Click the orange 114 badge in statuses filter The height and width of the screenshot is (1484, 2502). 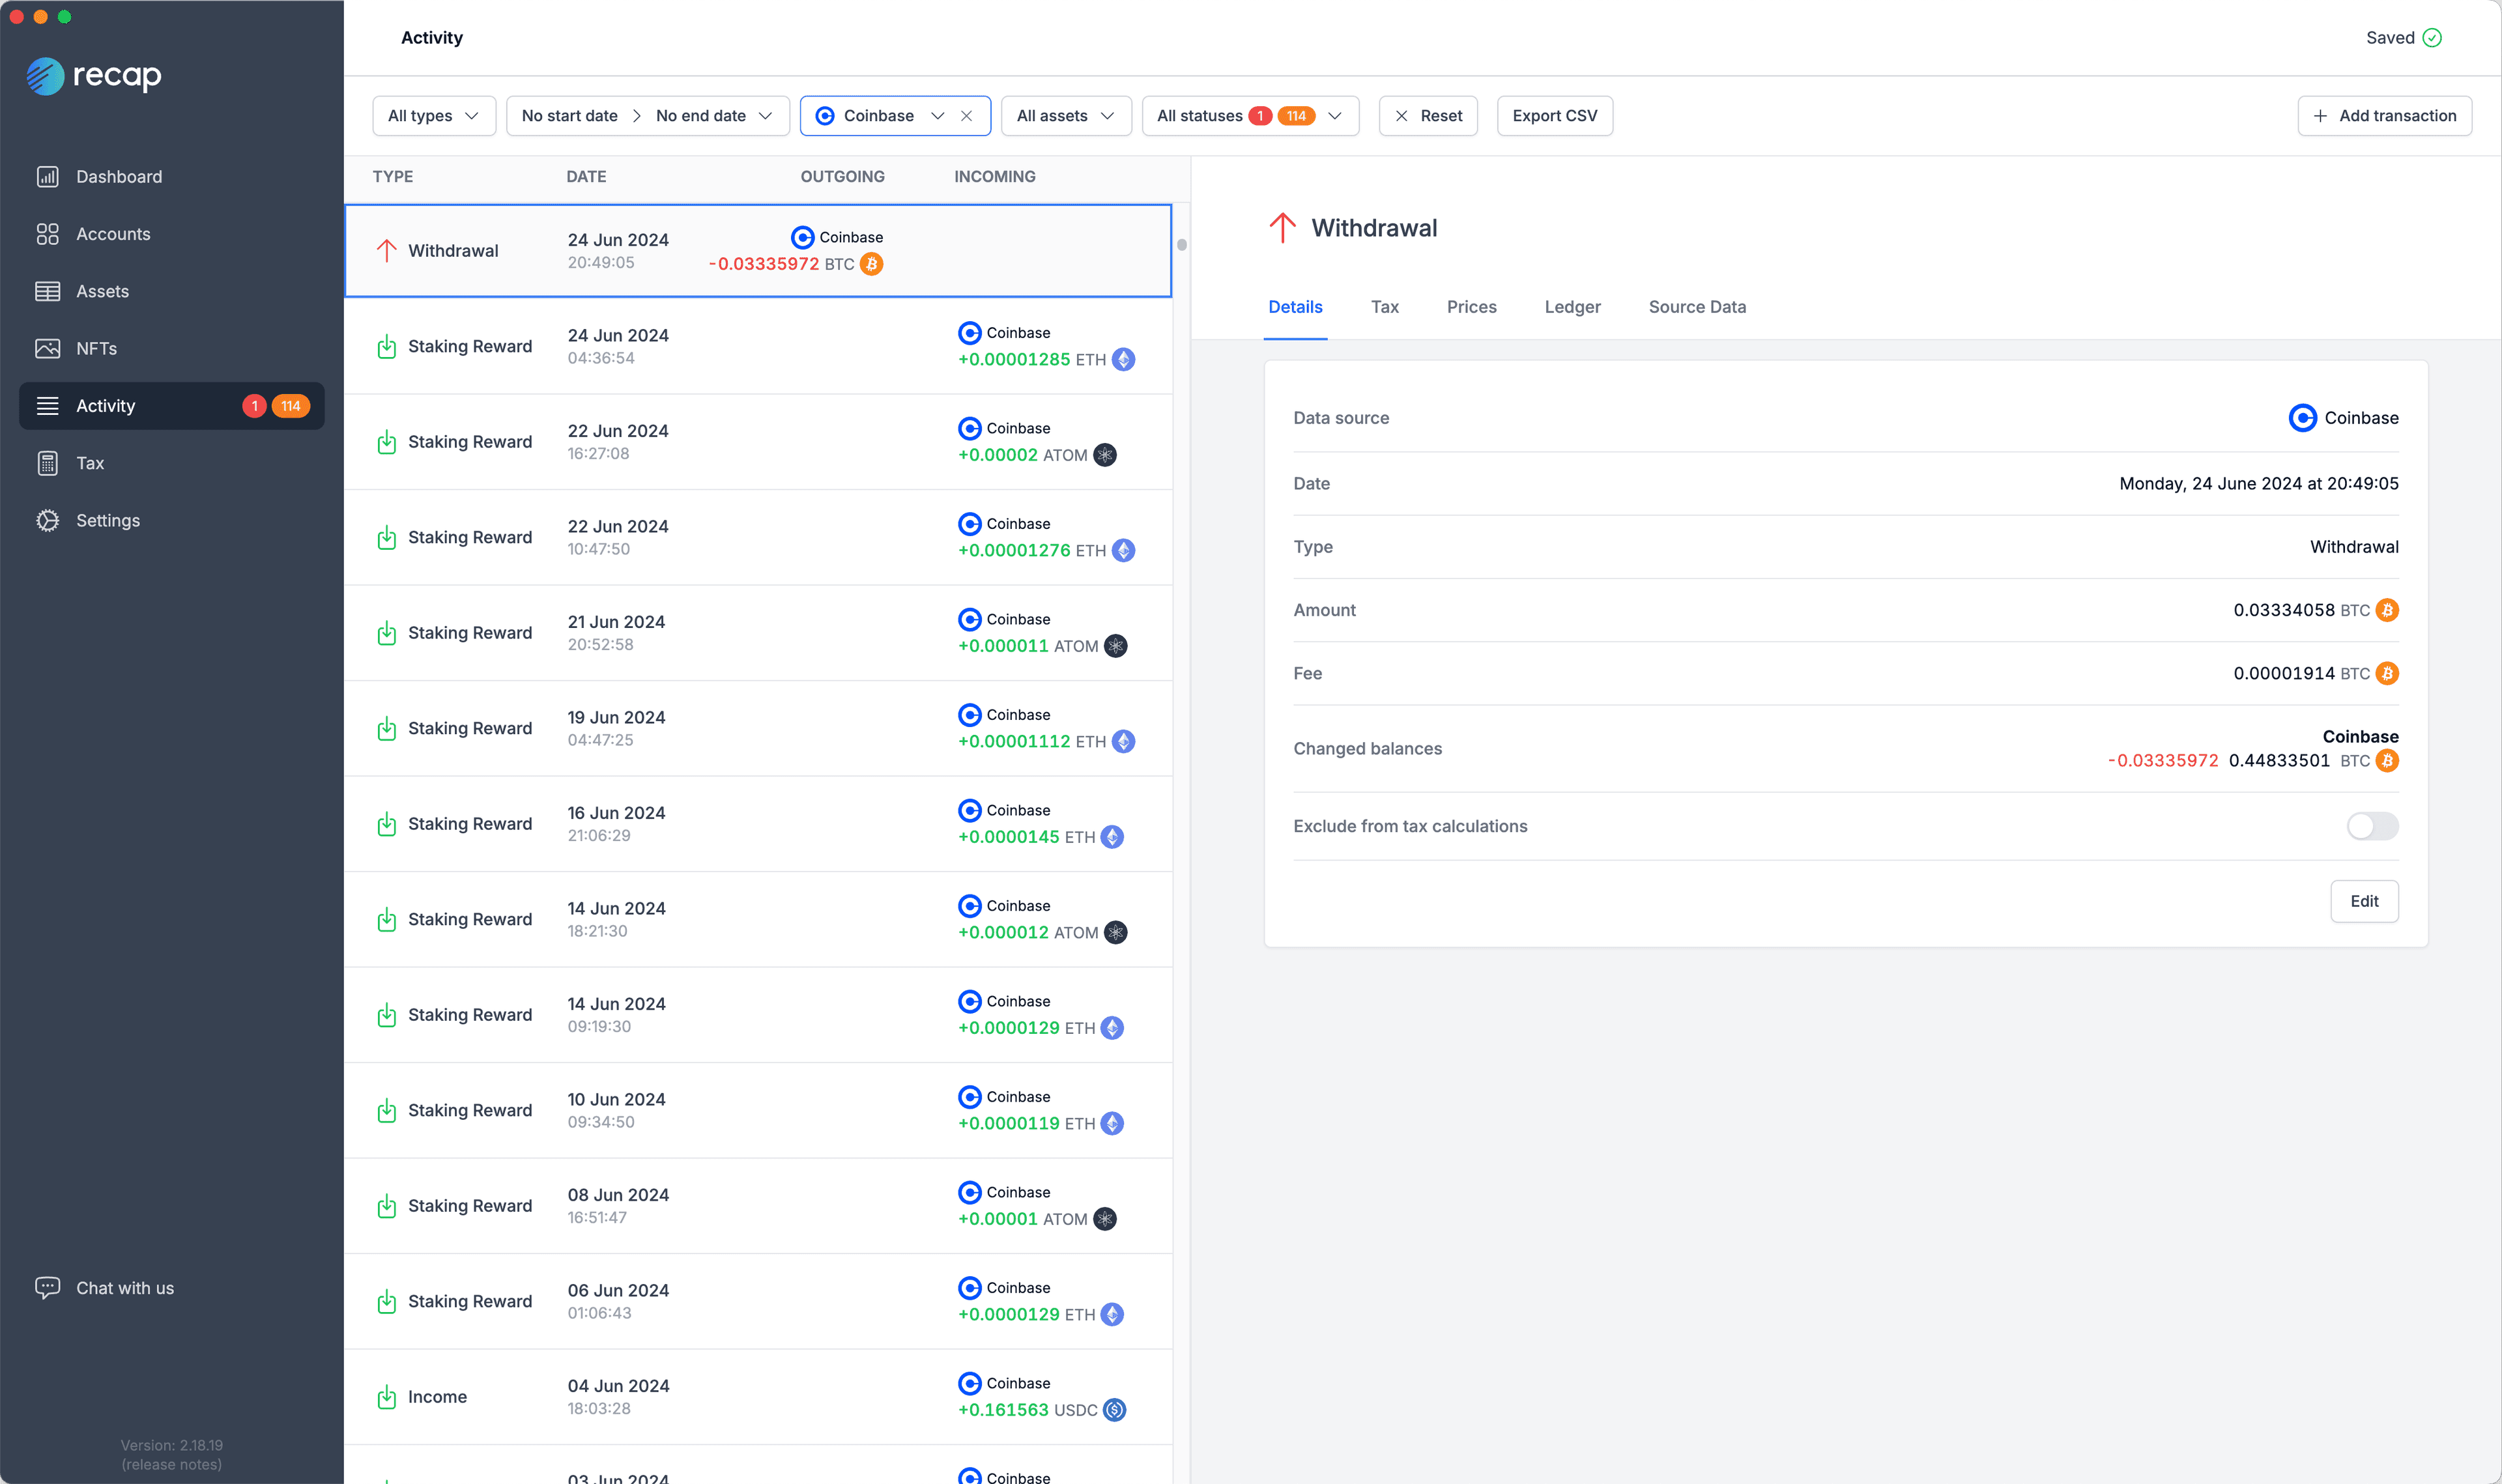click(1296, 116)
